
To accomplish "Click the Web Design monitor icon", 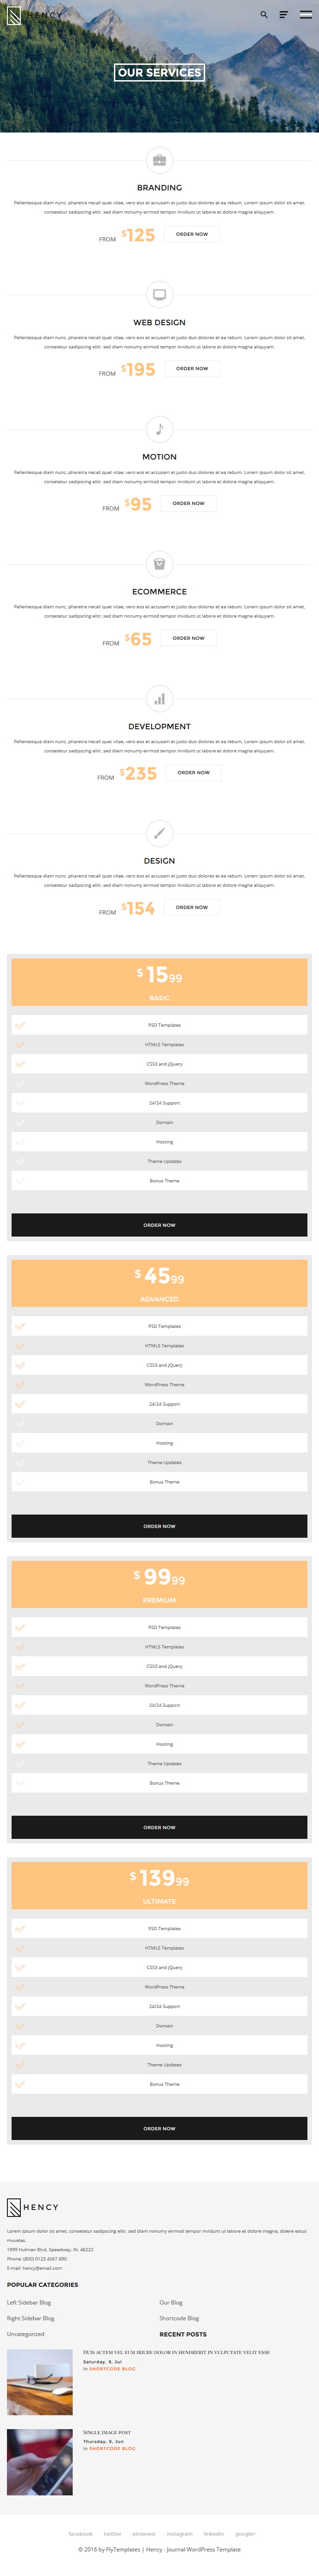I will tap(159, 295).
